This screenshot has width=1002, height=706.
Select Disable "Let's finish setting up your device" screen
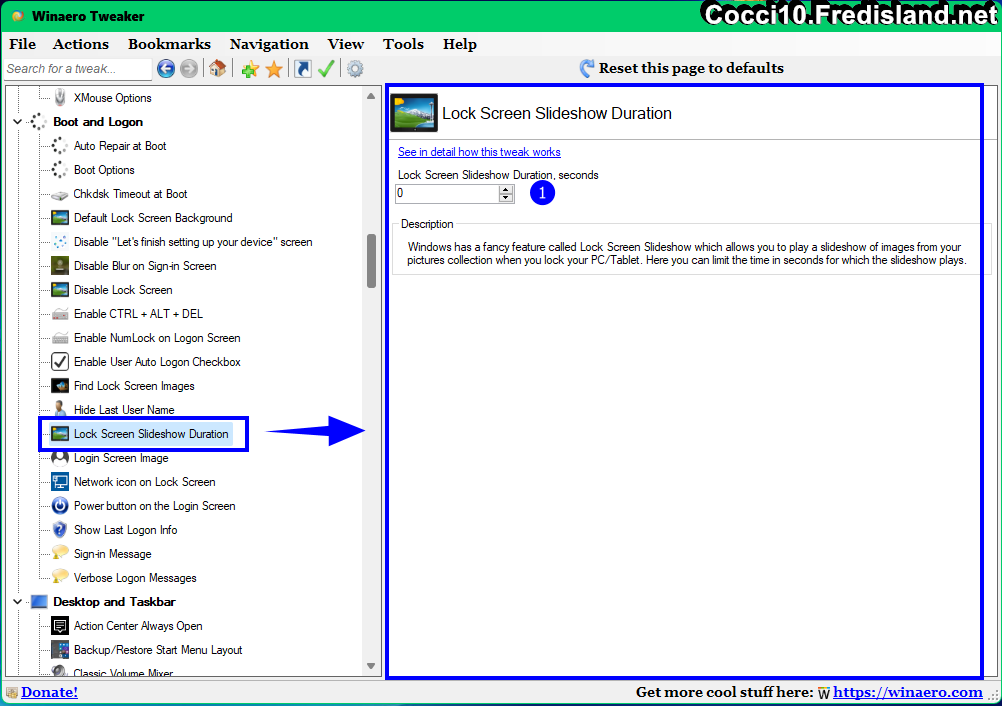[193, 242]
